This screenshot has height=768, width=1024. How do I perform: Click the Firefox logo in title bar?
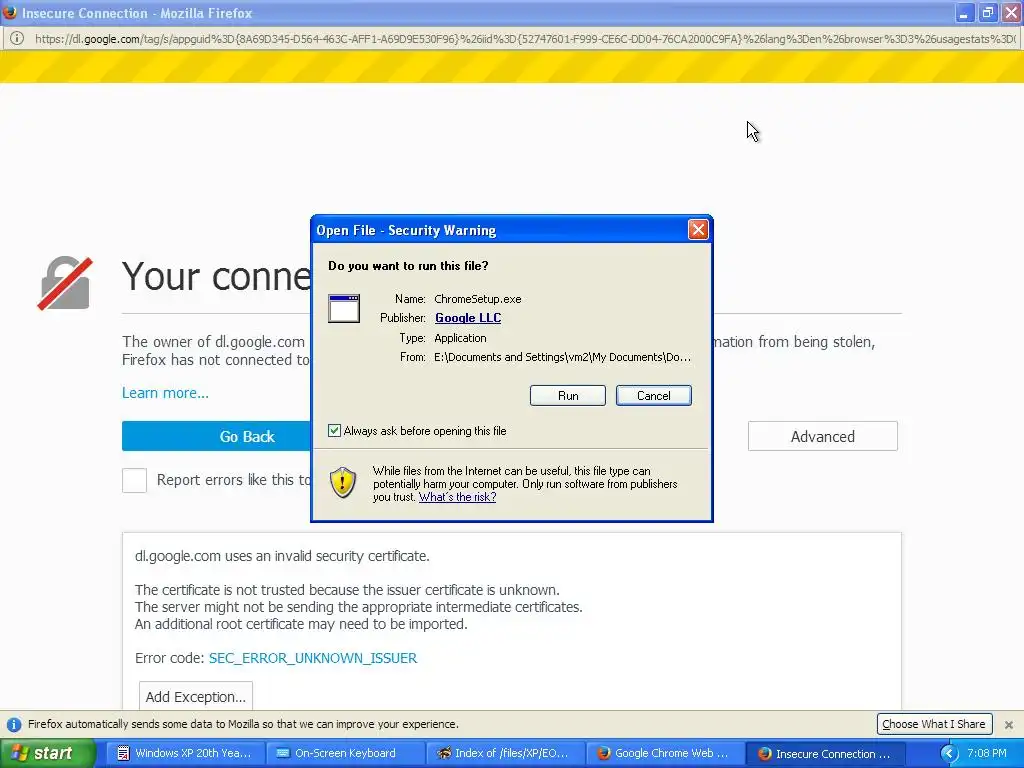pyautogui.click(x=10, y=12)
